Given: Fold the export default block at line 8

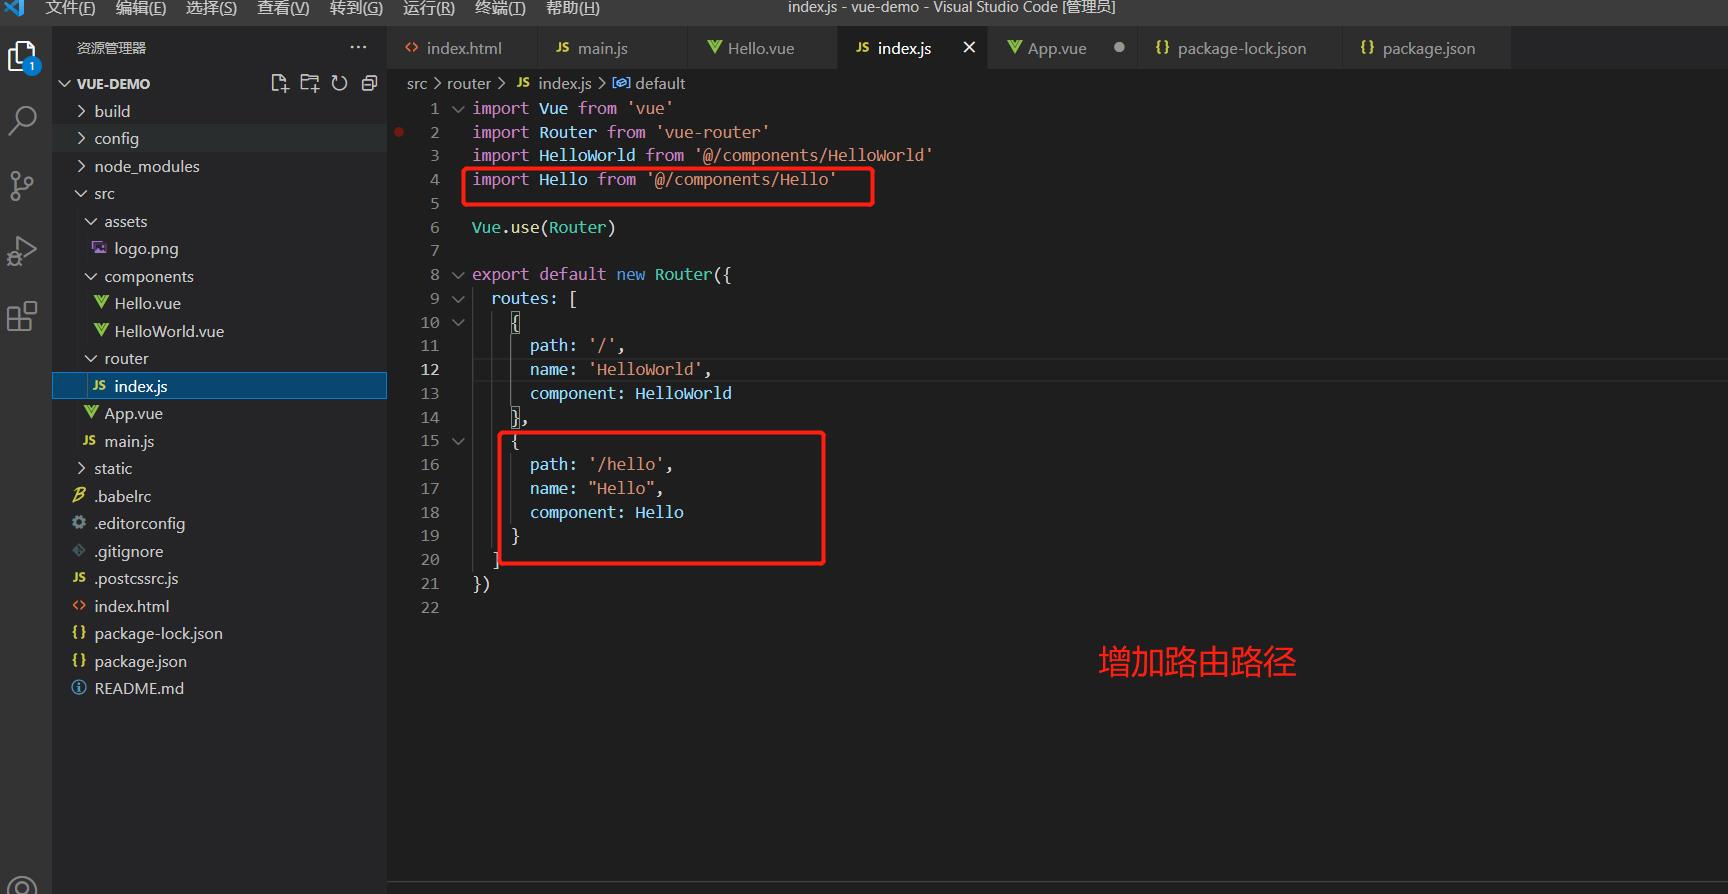Looking at the screenshot, I should click(458, 274).
